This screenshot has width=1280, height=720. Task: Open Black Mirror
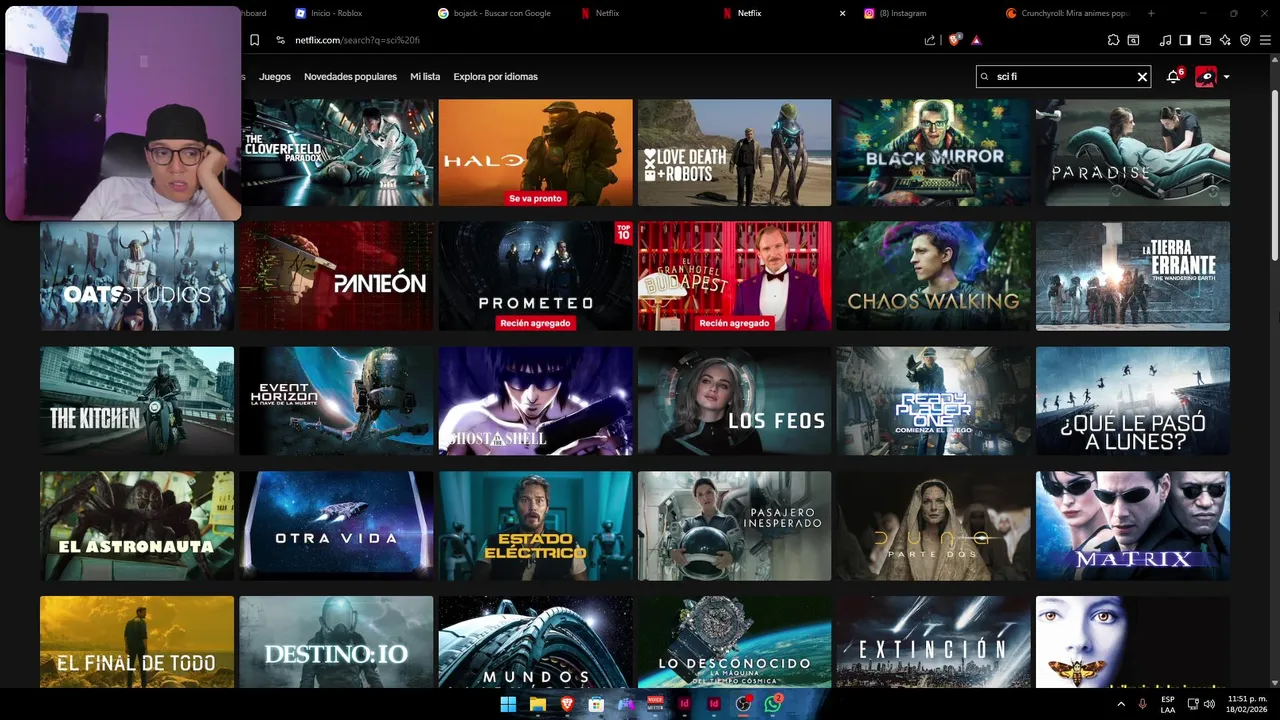coord(934,152)
